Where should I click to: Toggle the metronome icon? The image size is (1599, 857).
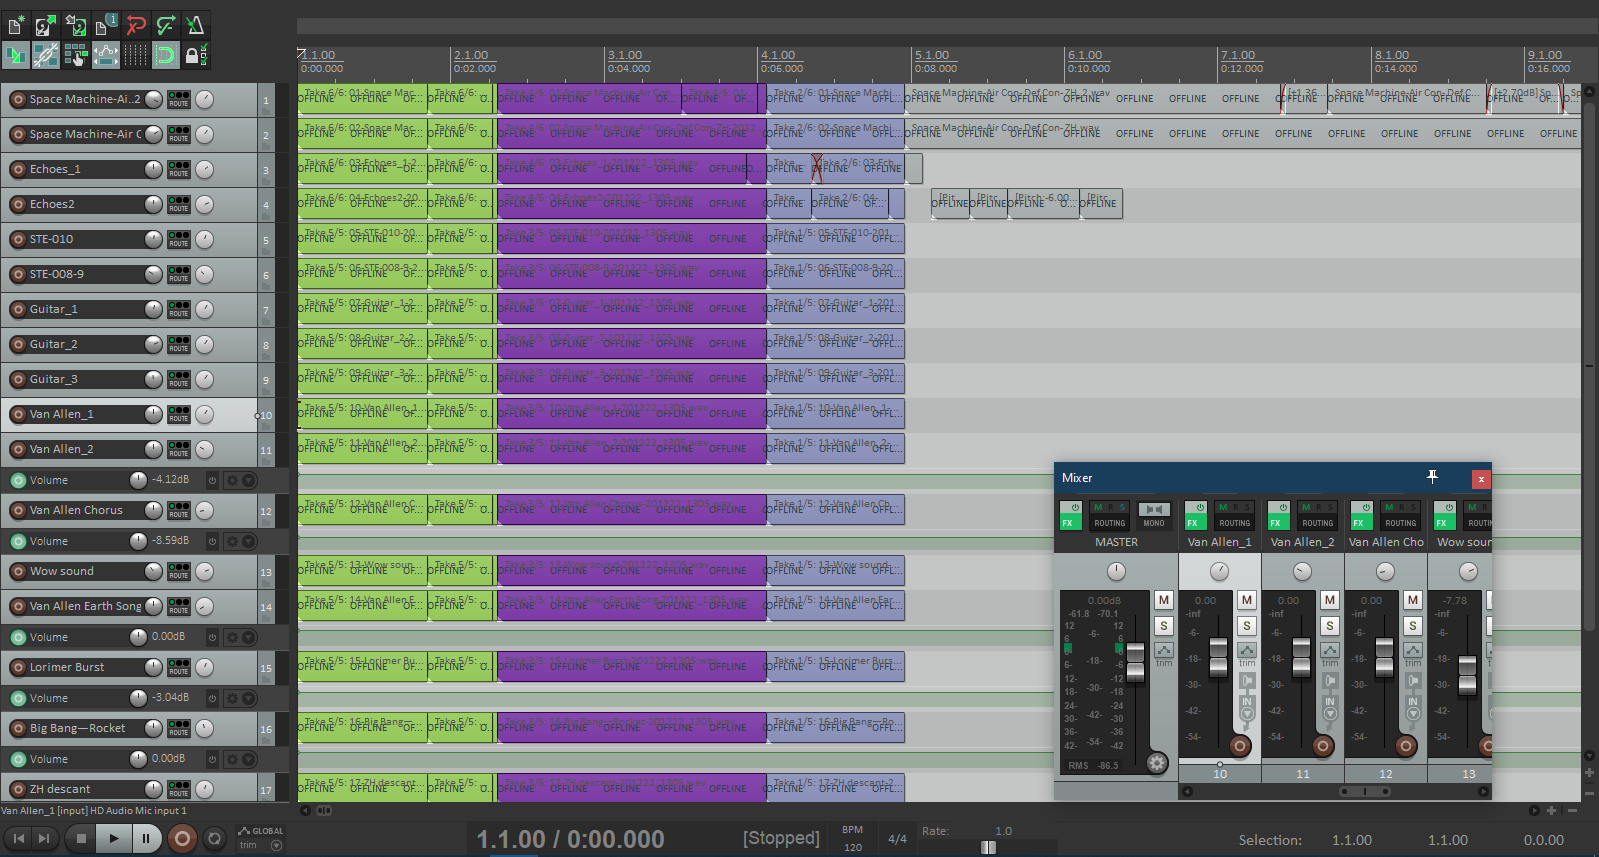[x=196, y=25]
